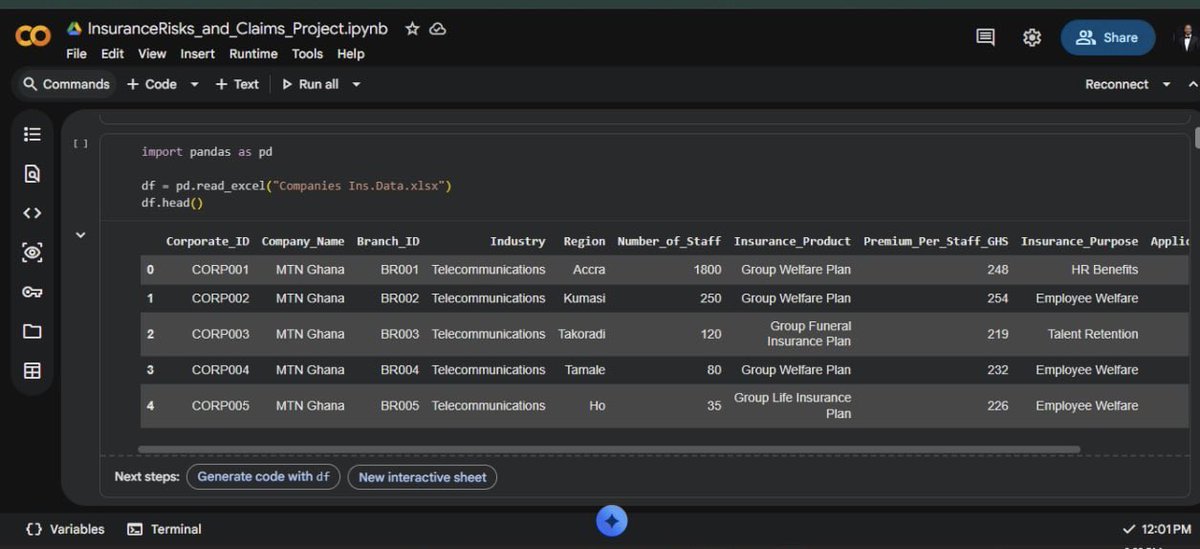1200x549 pixels.
Task: Click the Gemini sparkle button
Action: [612, 521]
